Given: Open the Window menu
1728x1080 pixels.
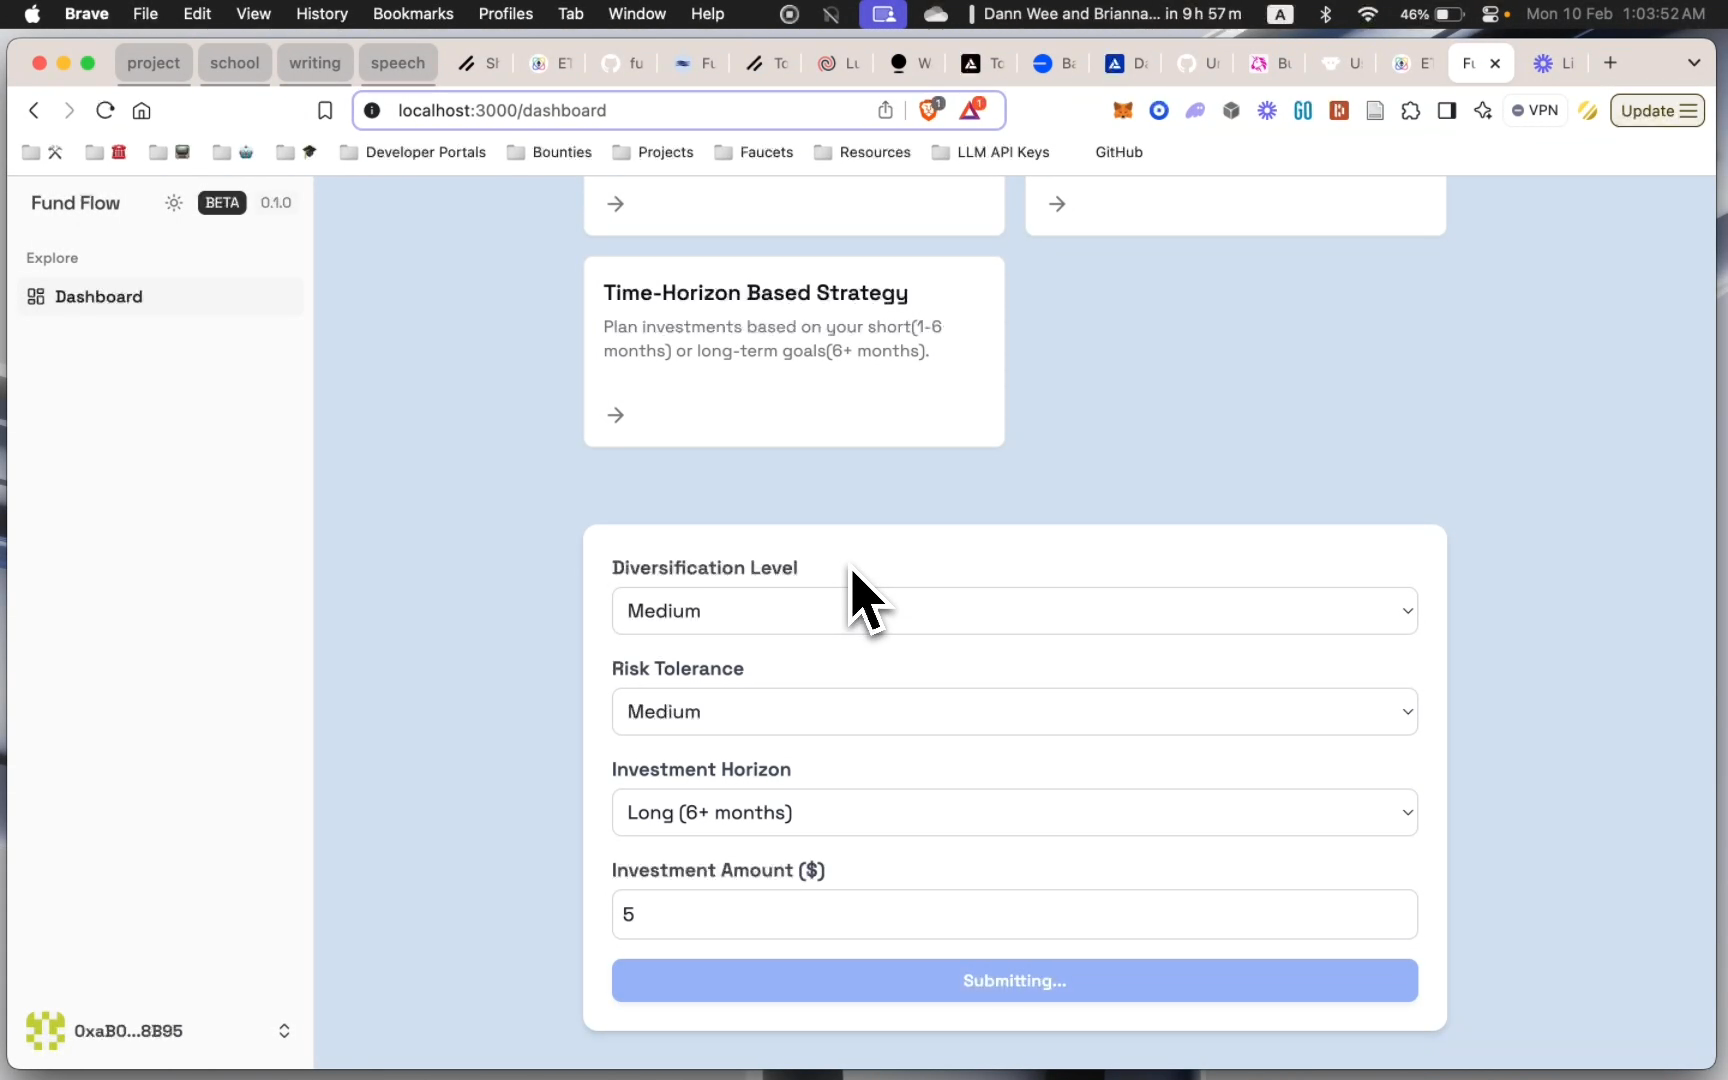Looking at the screenshot, I should [637, 14].
